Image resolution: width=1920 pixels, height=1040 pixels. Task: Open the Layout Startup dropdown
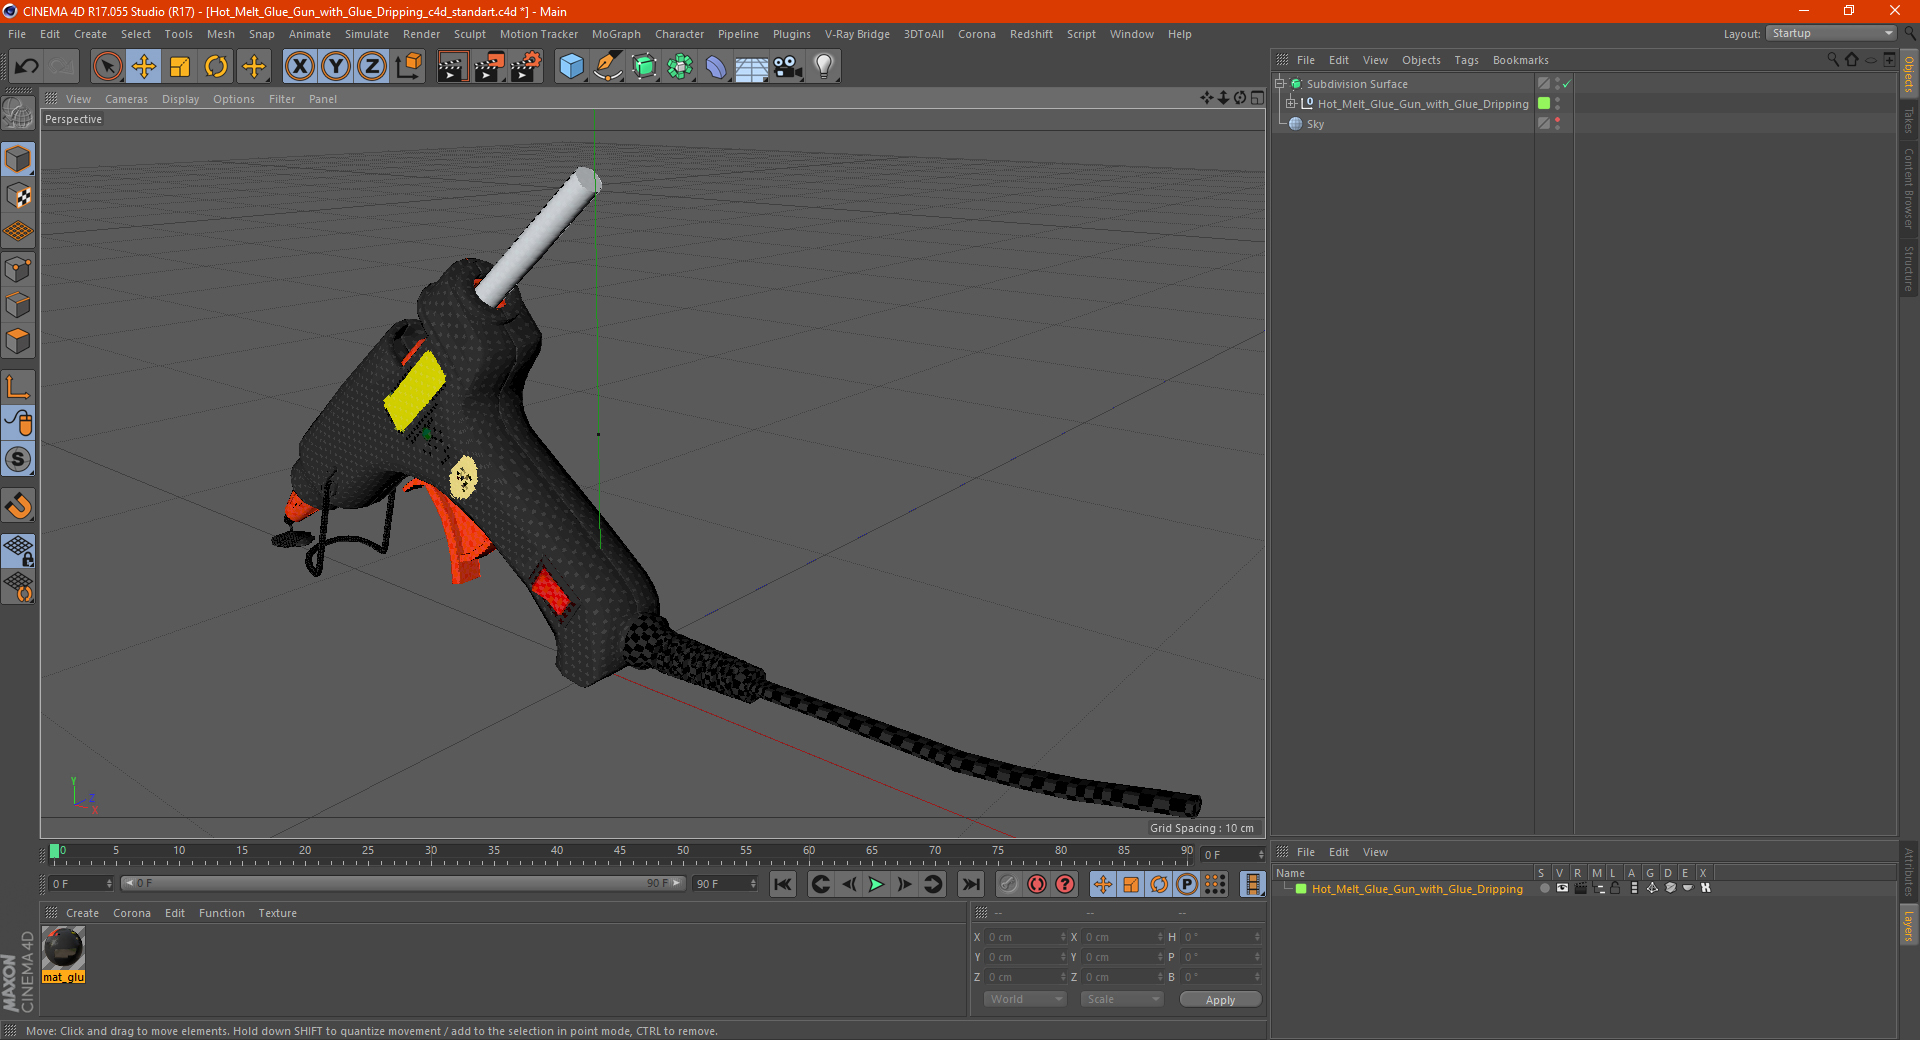tap(1831, 33)
